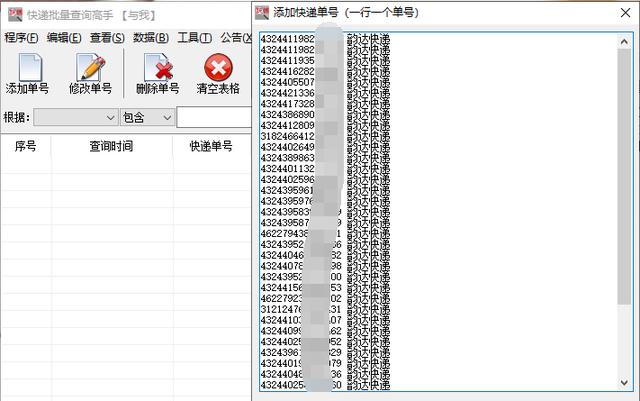Click the scroll up arrow in tracking list
Viewport: 640px width, 401px height.
click(624, 41)
